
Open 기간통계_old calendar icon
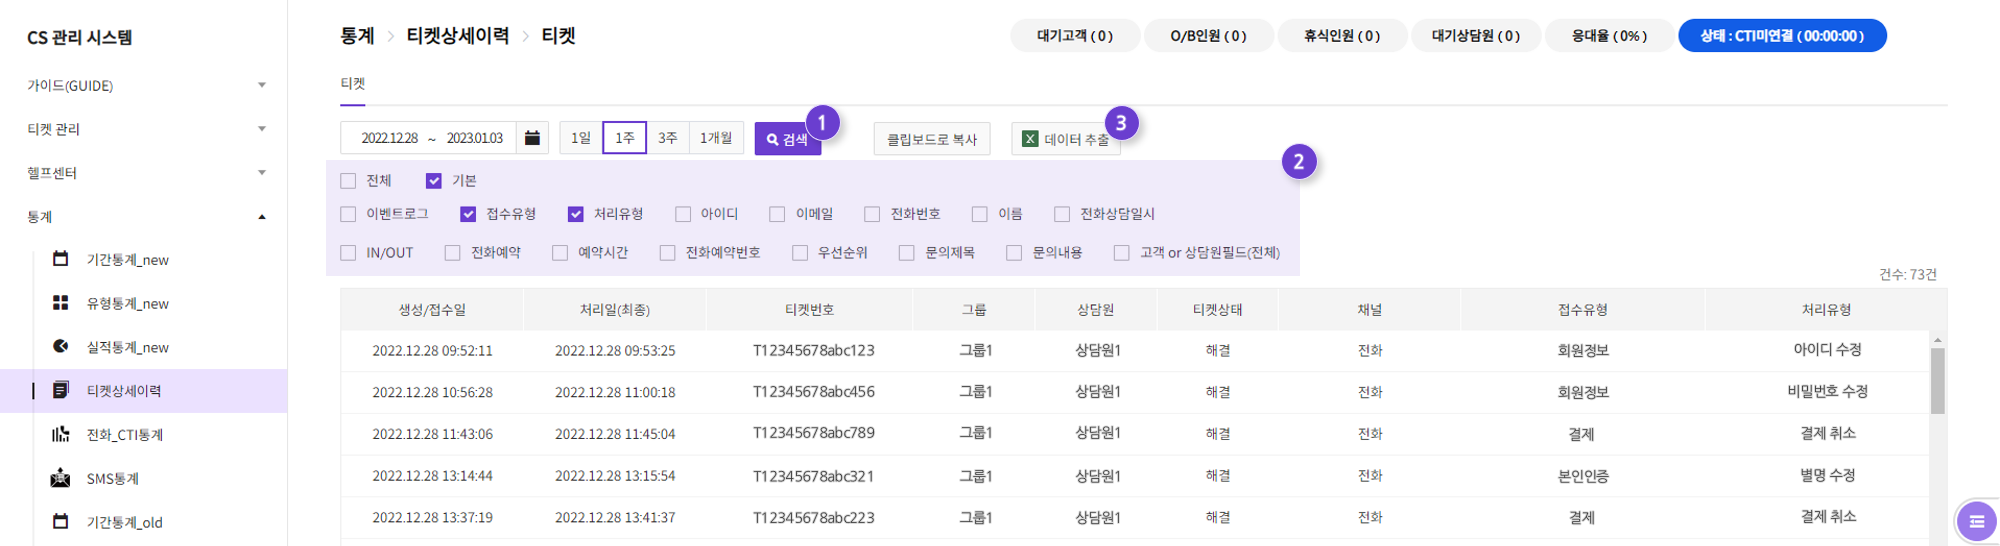[61, 522]
